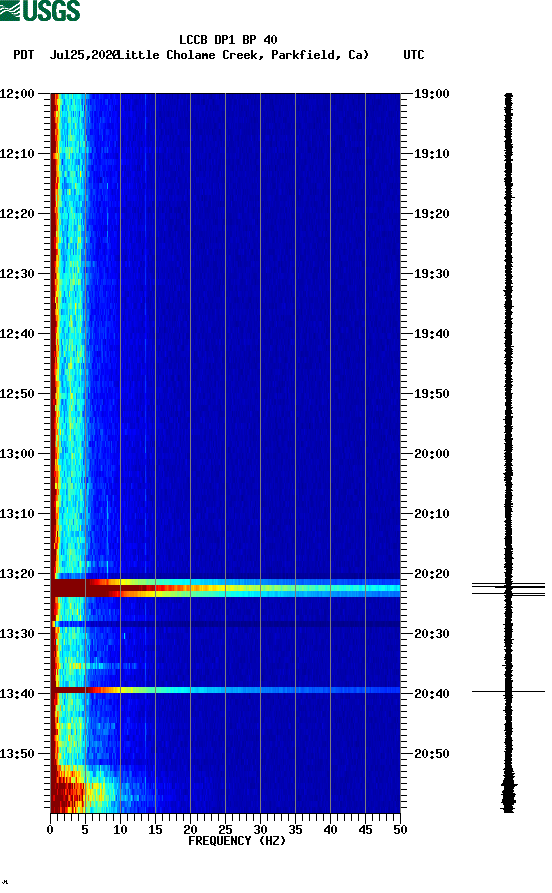Click the 13:50 PDT time label

[18, 753]
